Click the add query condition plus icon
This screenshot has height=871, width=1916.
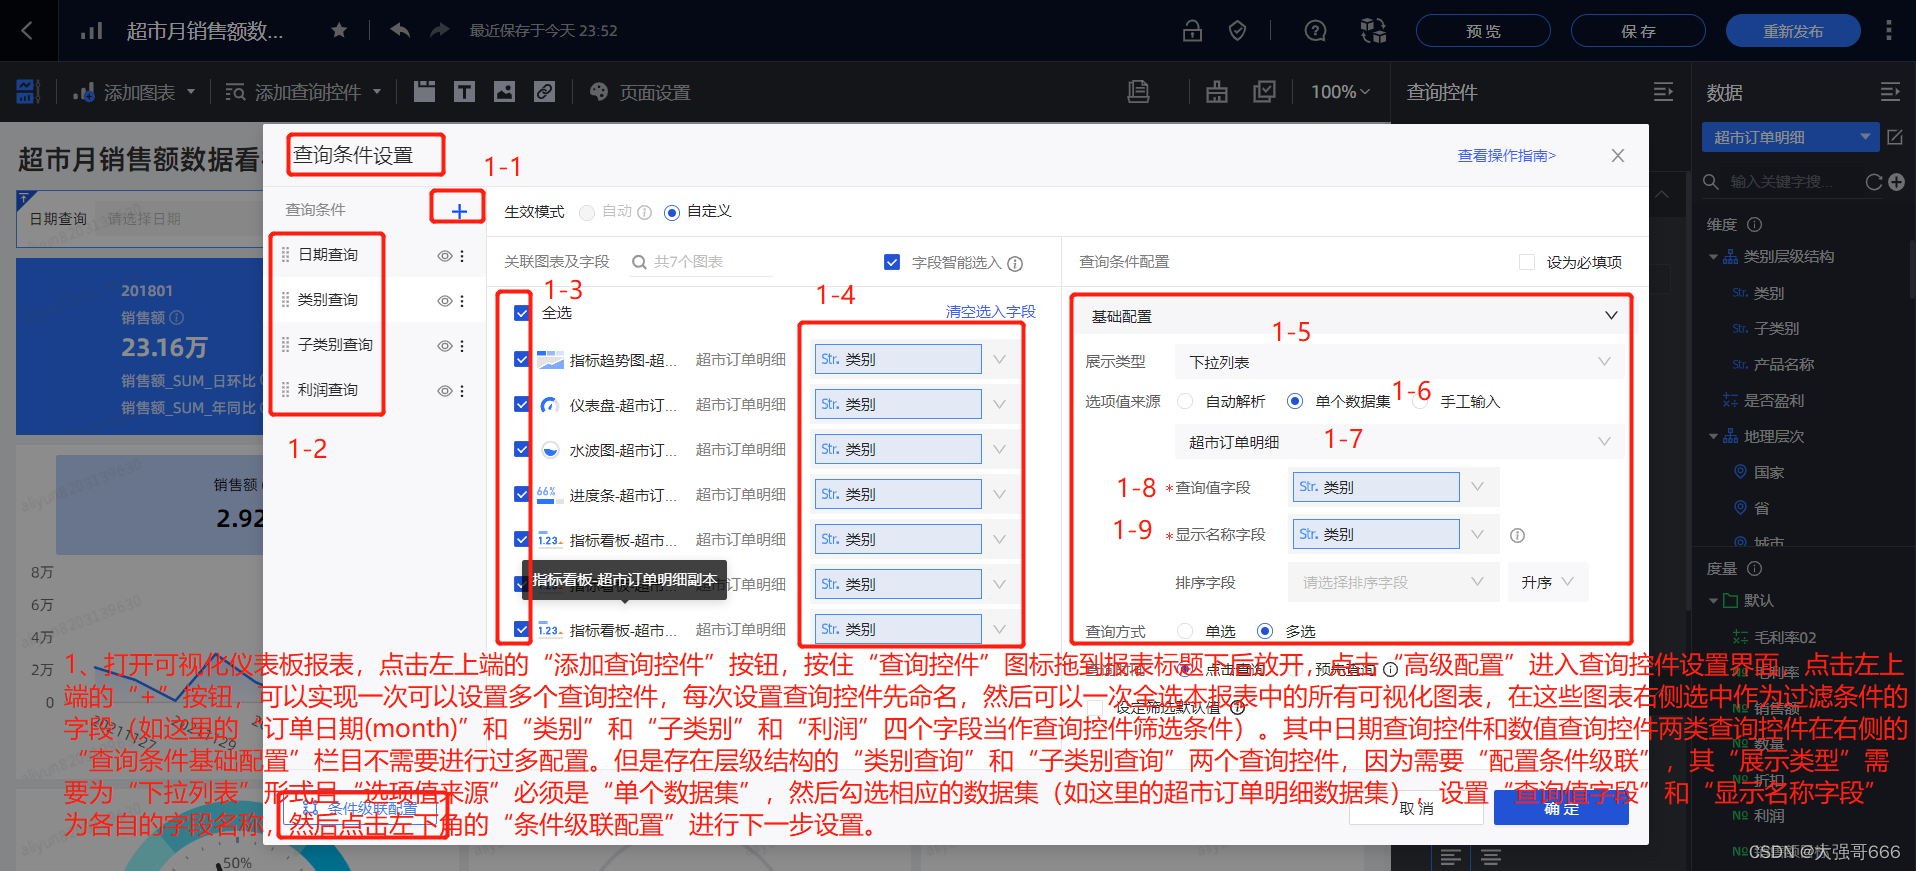tap(459, 211)
